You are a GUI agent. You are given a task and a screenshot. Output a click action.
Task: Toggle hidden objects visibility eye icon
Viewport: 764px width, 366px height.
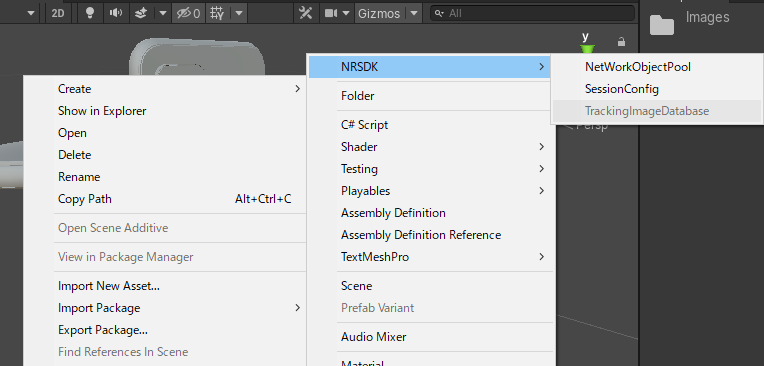(189, 13)
